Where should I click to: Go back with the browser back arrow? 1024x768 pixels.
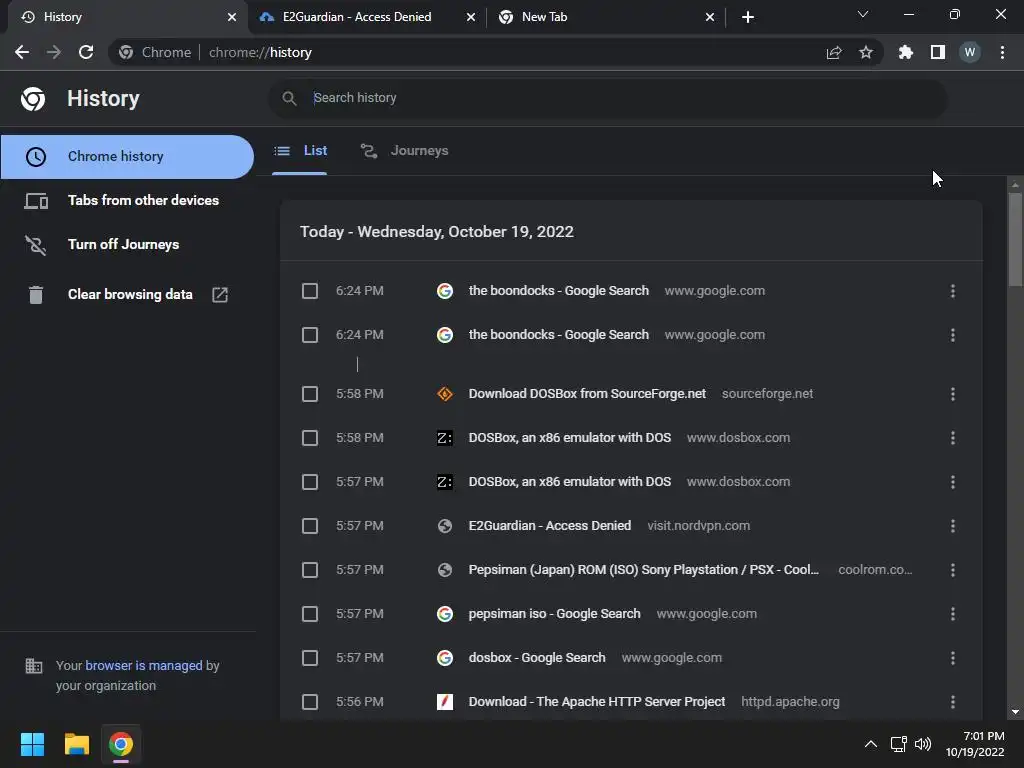click(22, 52)
